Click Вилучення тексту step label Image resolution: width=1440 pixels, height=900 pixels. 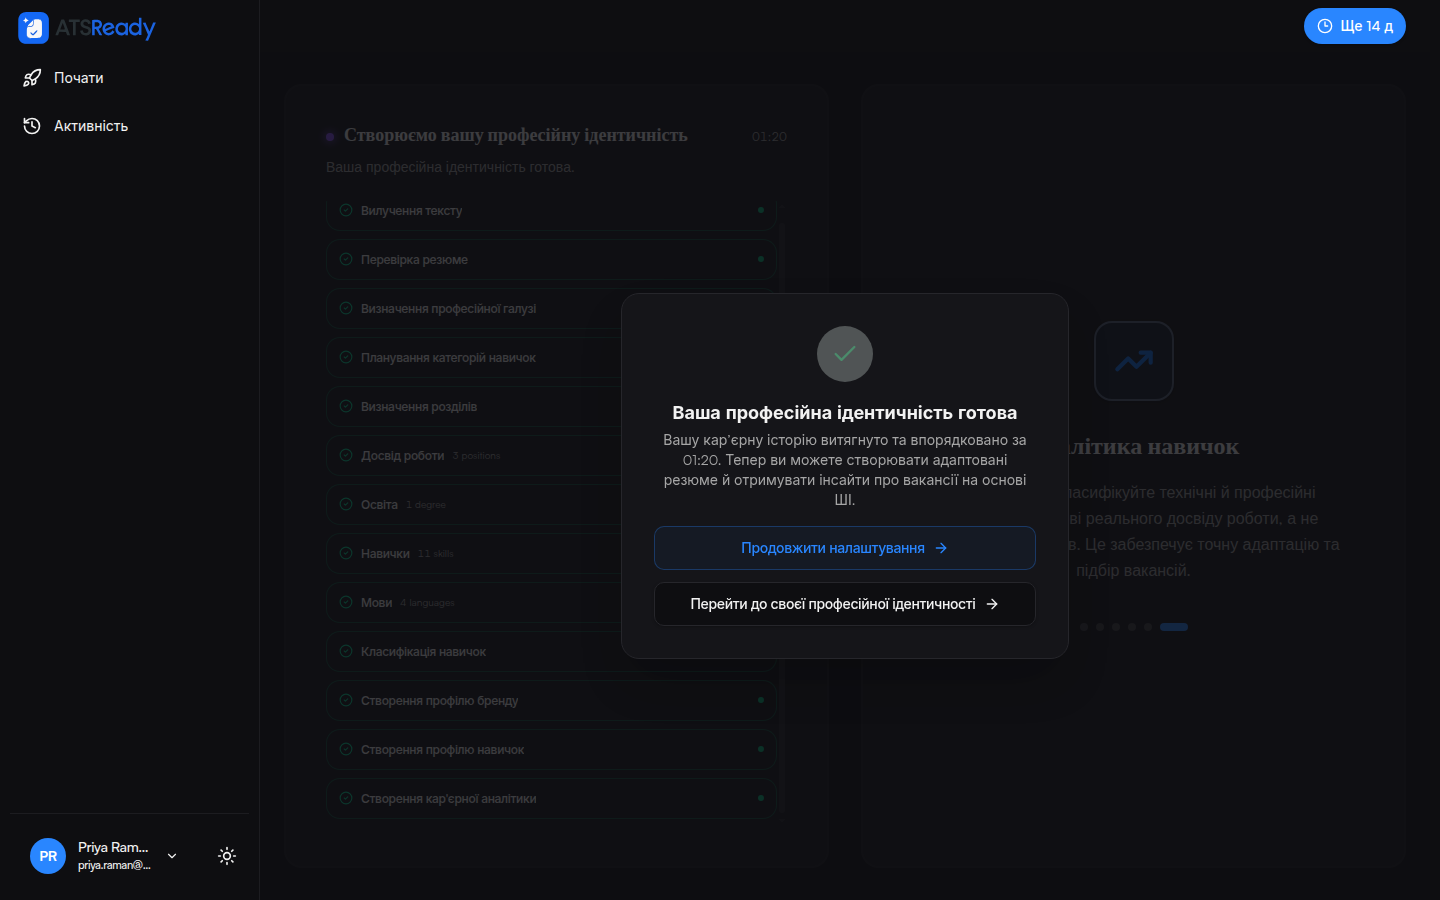tap(411, 211)
